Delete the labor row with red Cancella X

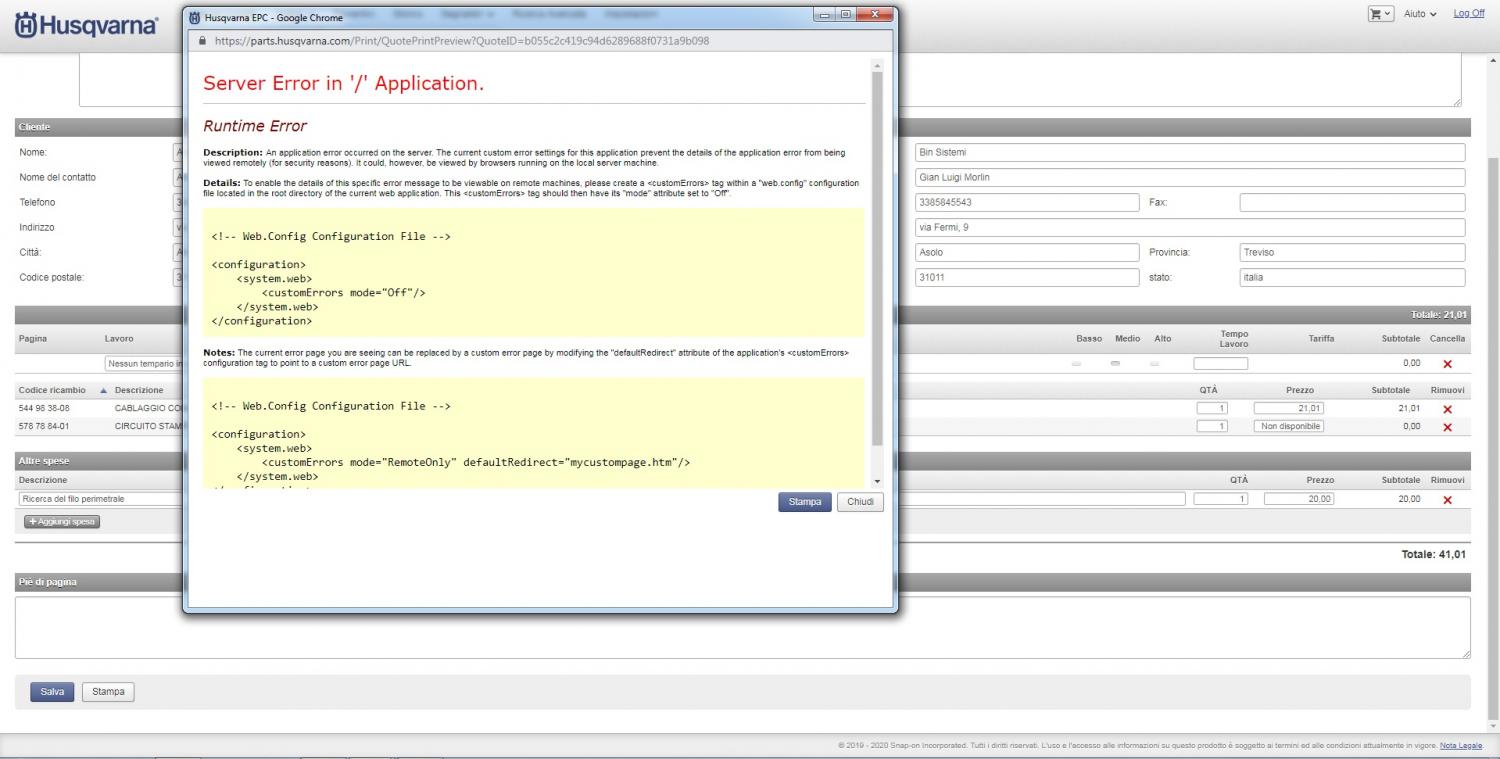tap(1447, 365)
